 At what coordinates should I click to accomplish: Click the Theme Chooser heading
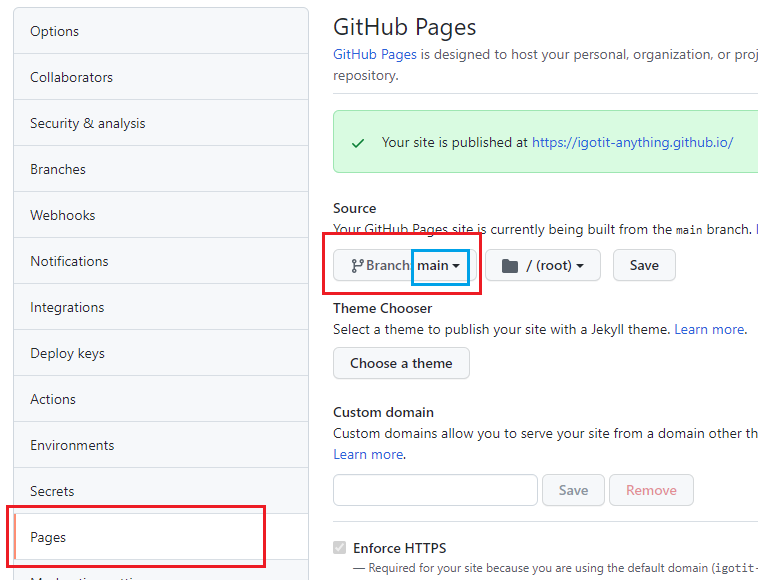382,308
